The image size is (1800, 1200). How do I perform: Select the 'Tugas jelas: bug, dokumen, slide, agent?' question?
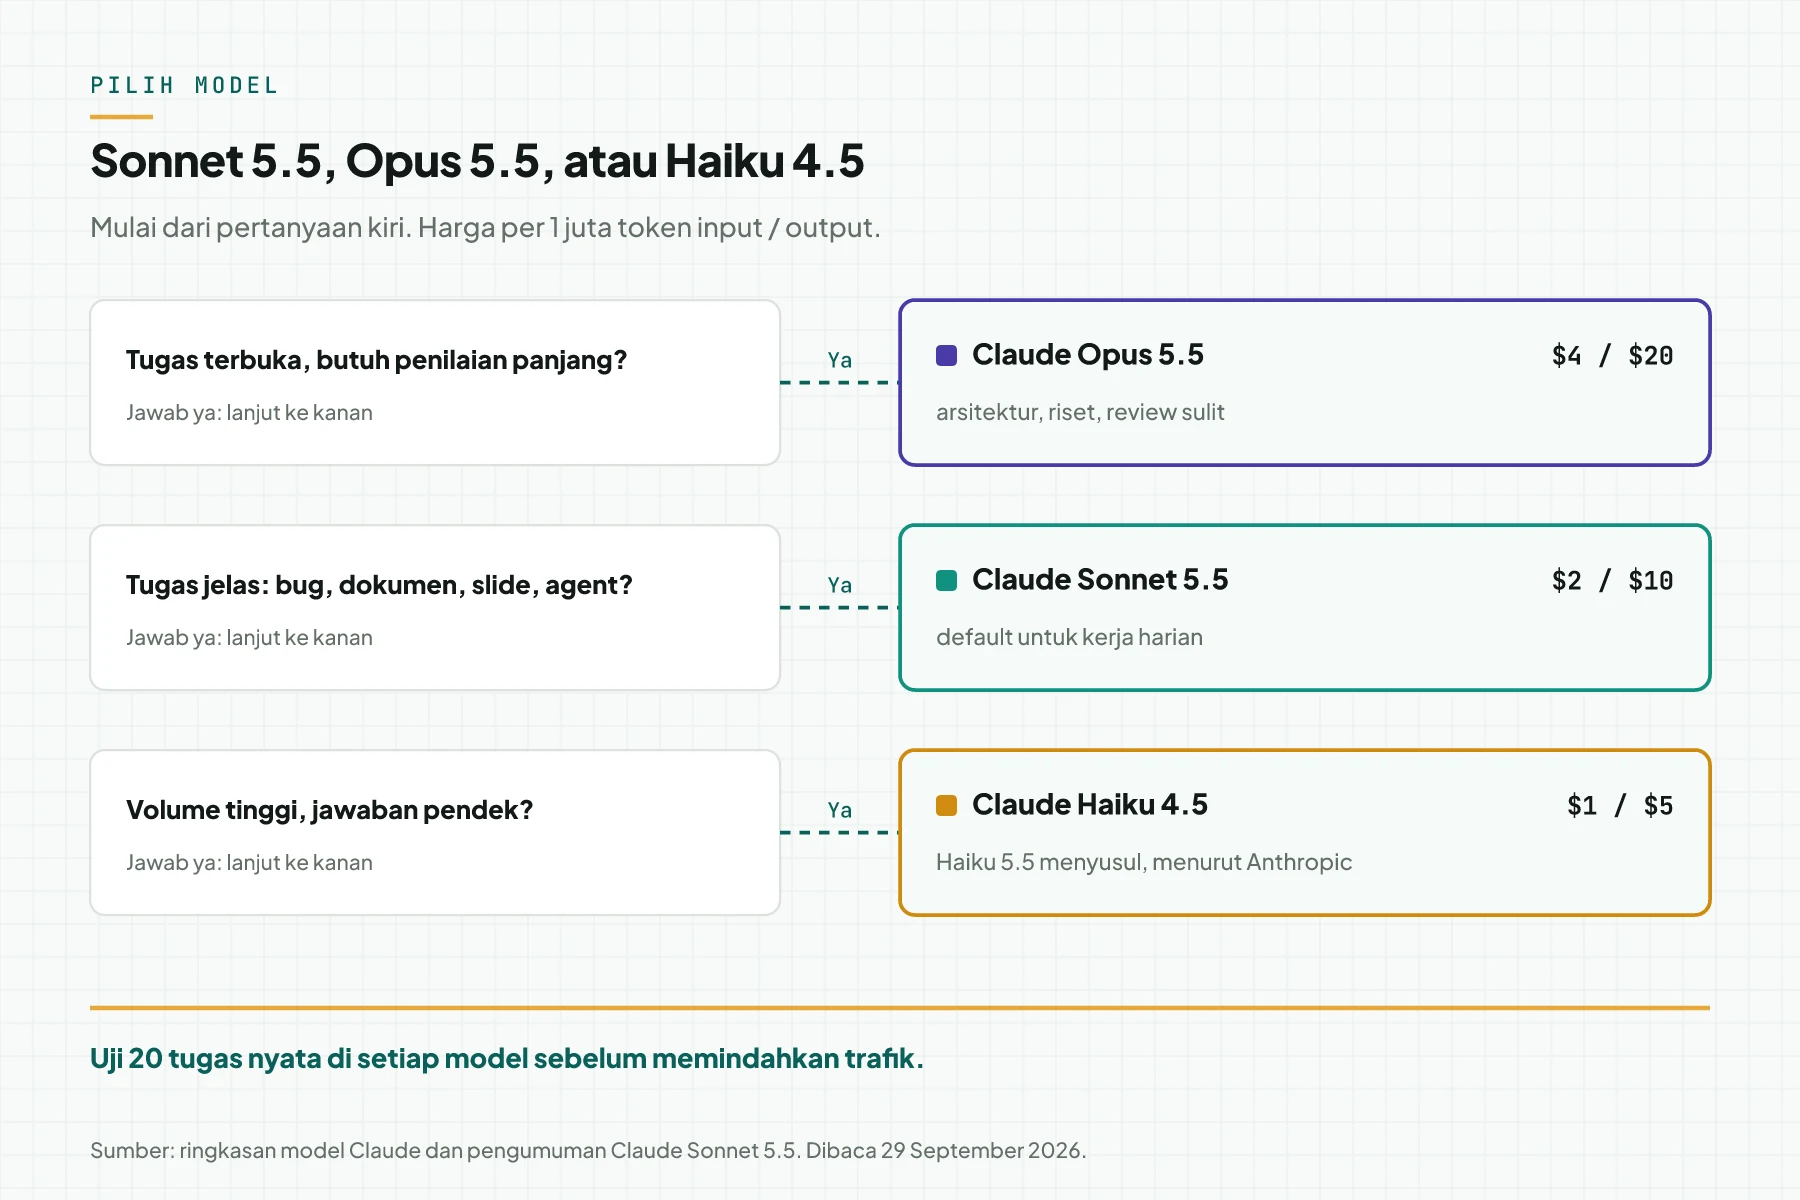379,585
